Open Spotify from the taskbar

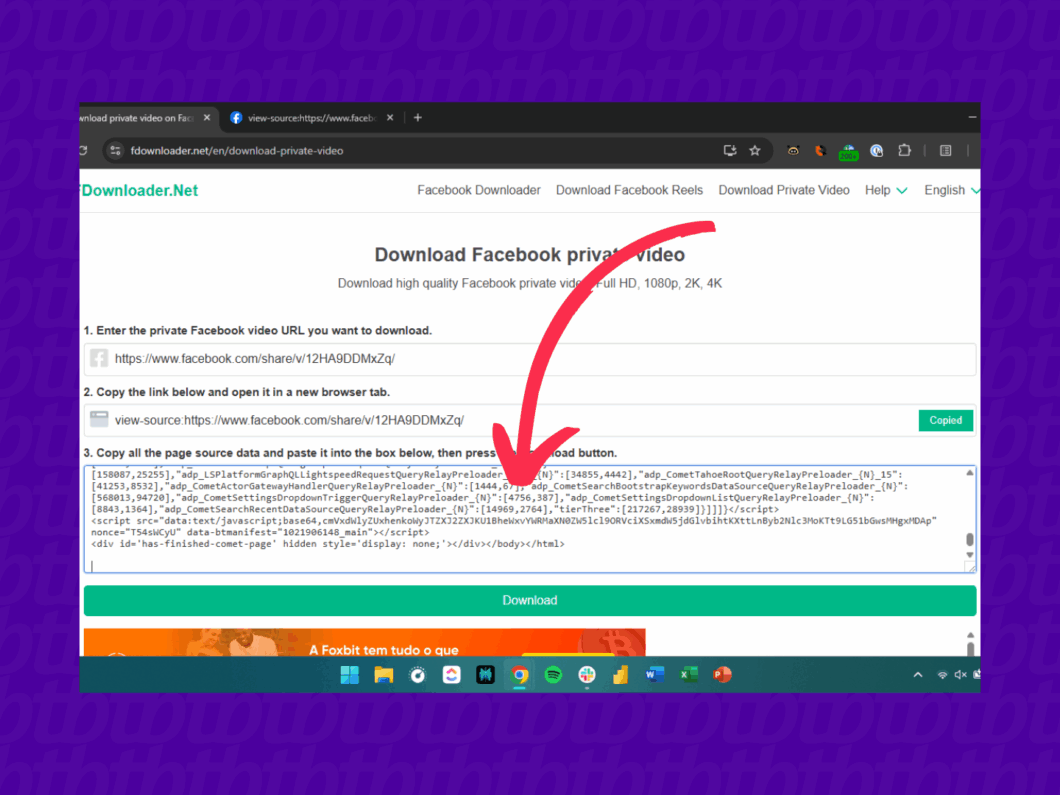click(x=553, y=675)
